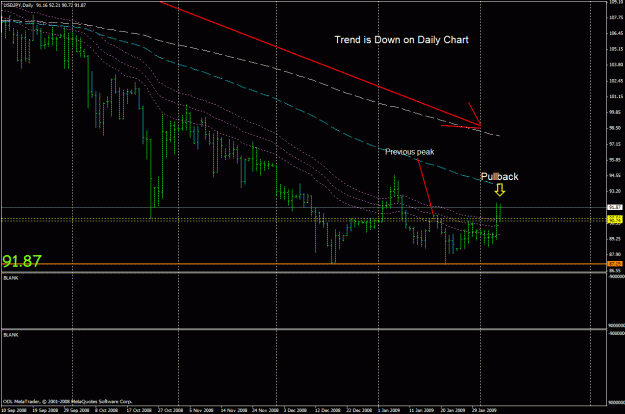Click the 93.20 price axis label

click(x=615, y=191)
